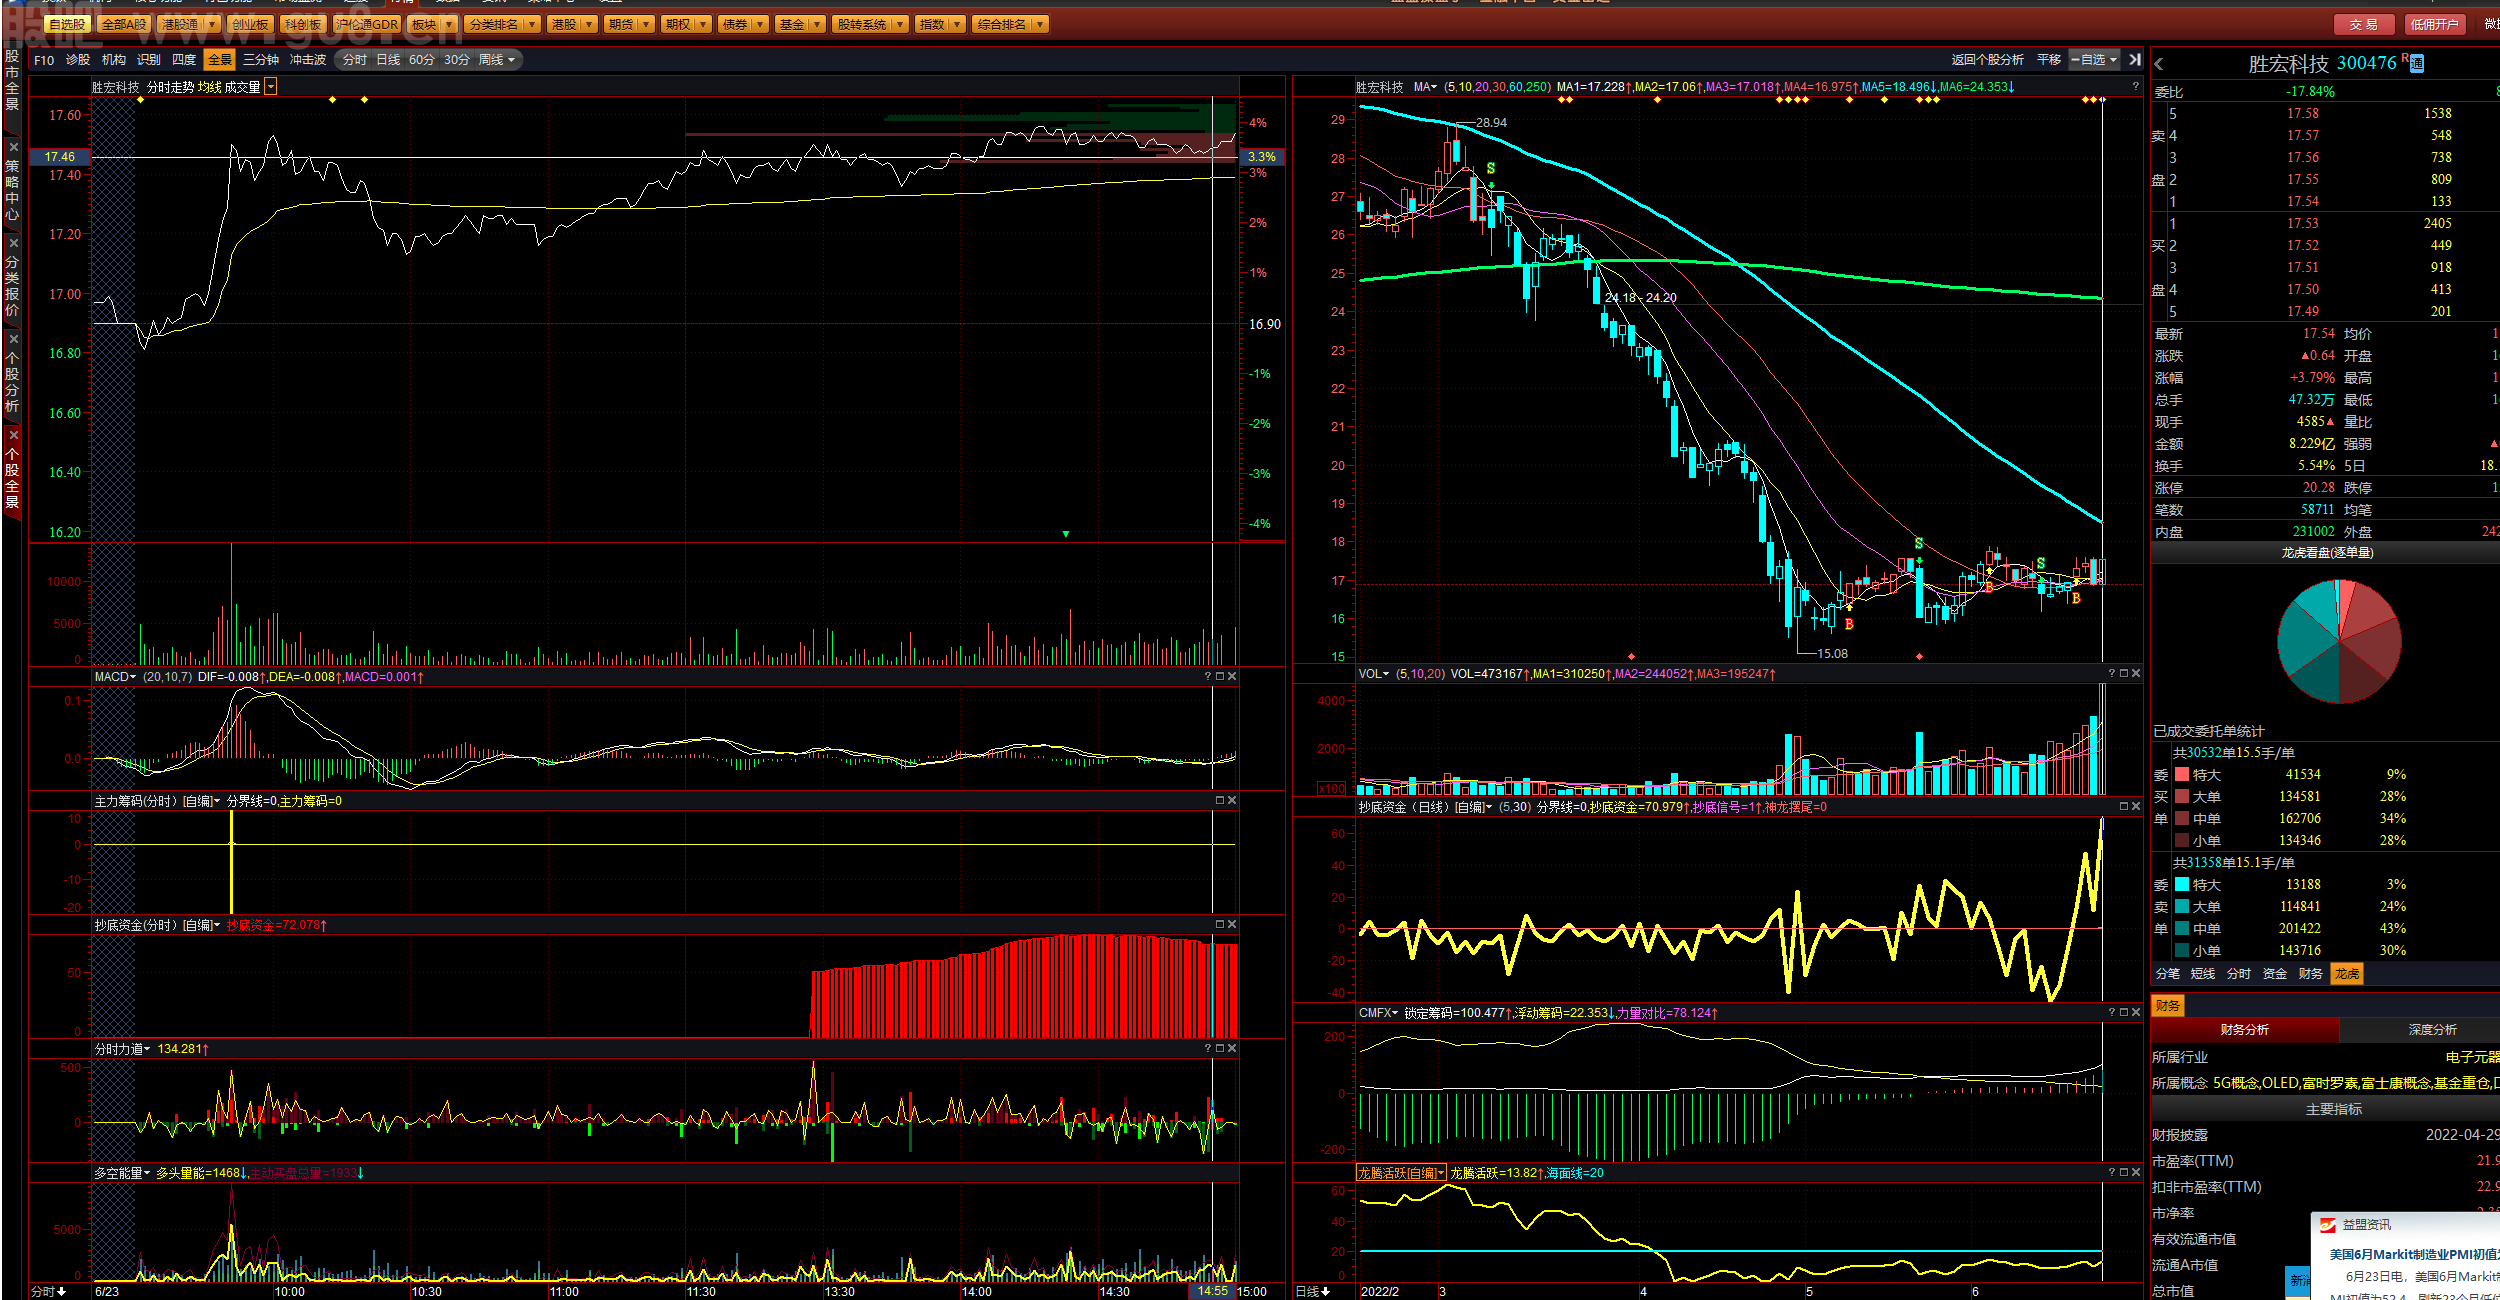The width and height of the screenshot is (2500, 1300).
Task: Click the red 特大 buy-order color swatch
Action: coord(2182,774)
